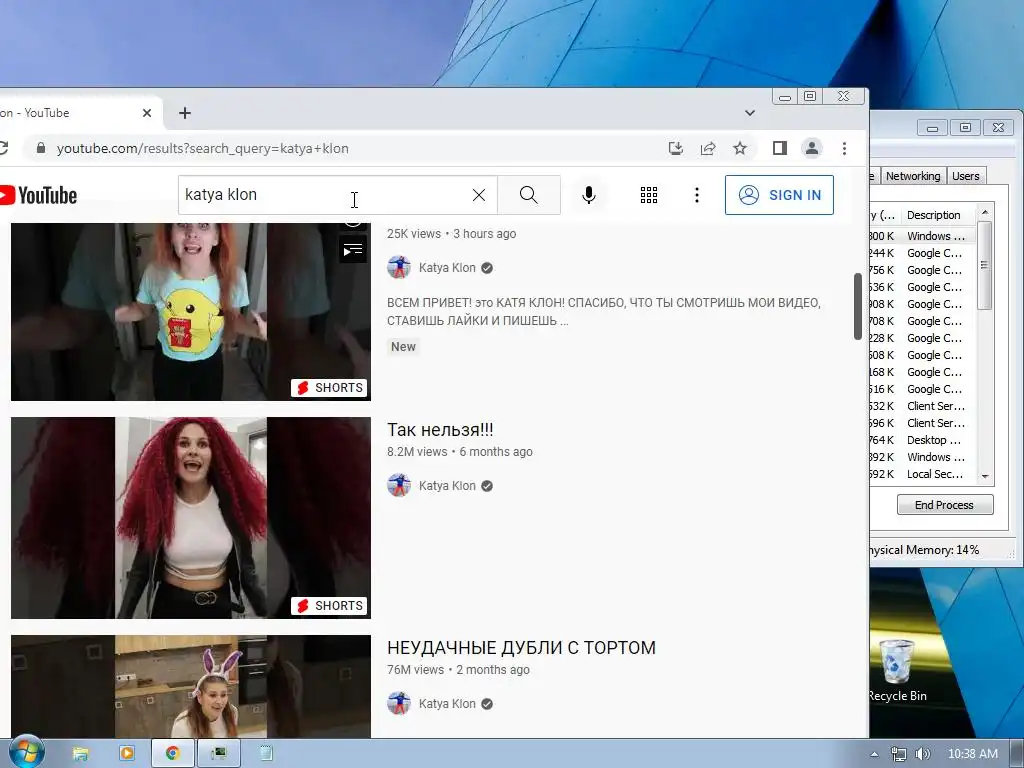
Task: Open the Windows Start menu
Action: tap(27, 752)
